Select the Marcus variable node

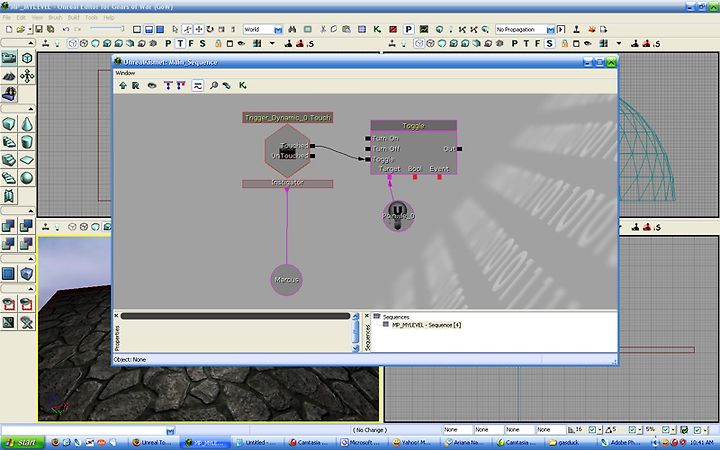click(287, 279)
